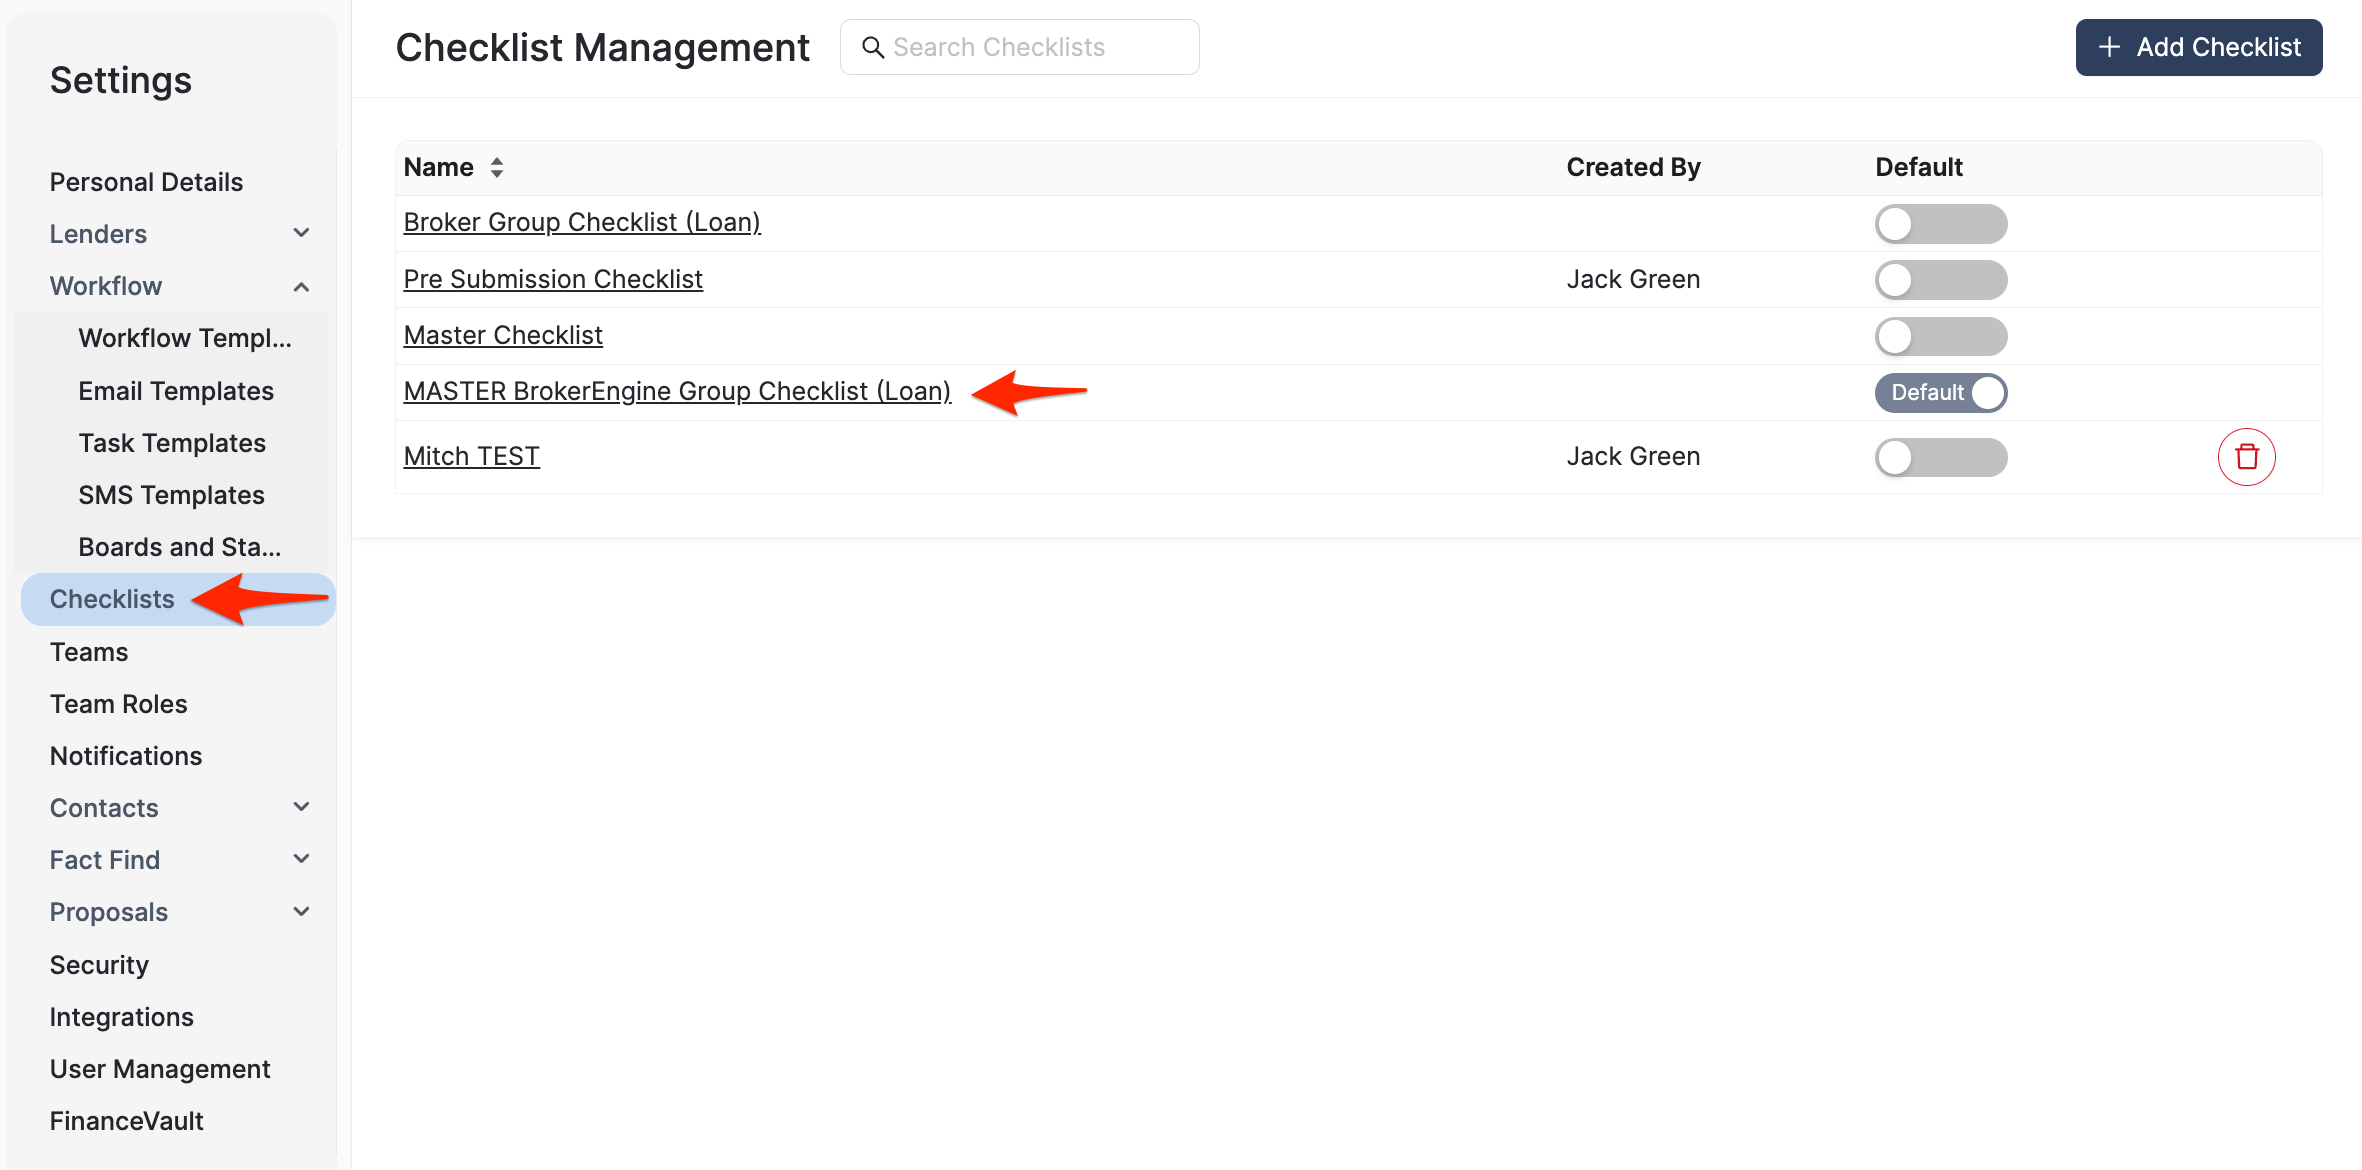Click the search magnifier icon
Viewport: 2362px width, 1170px height.
point(872,47)
